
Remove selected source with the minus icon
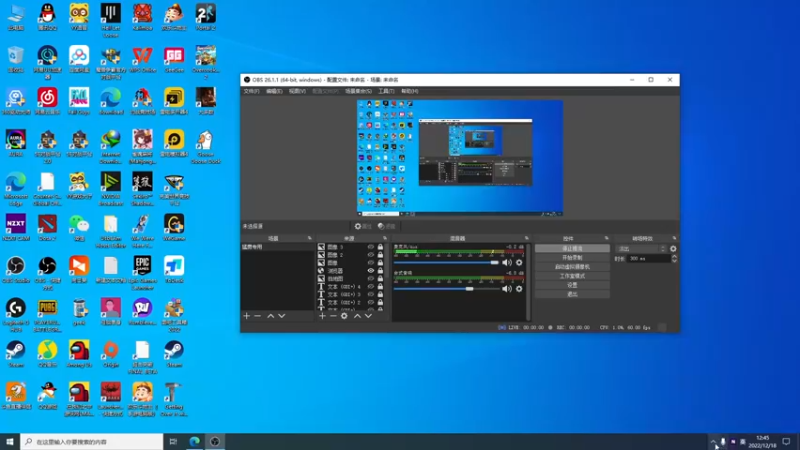tap(333, 316)
